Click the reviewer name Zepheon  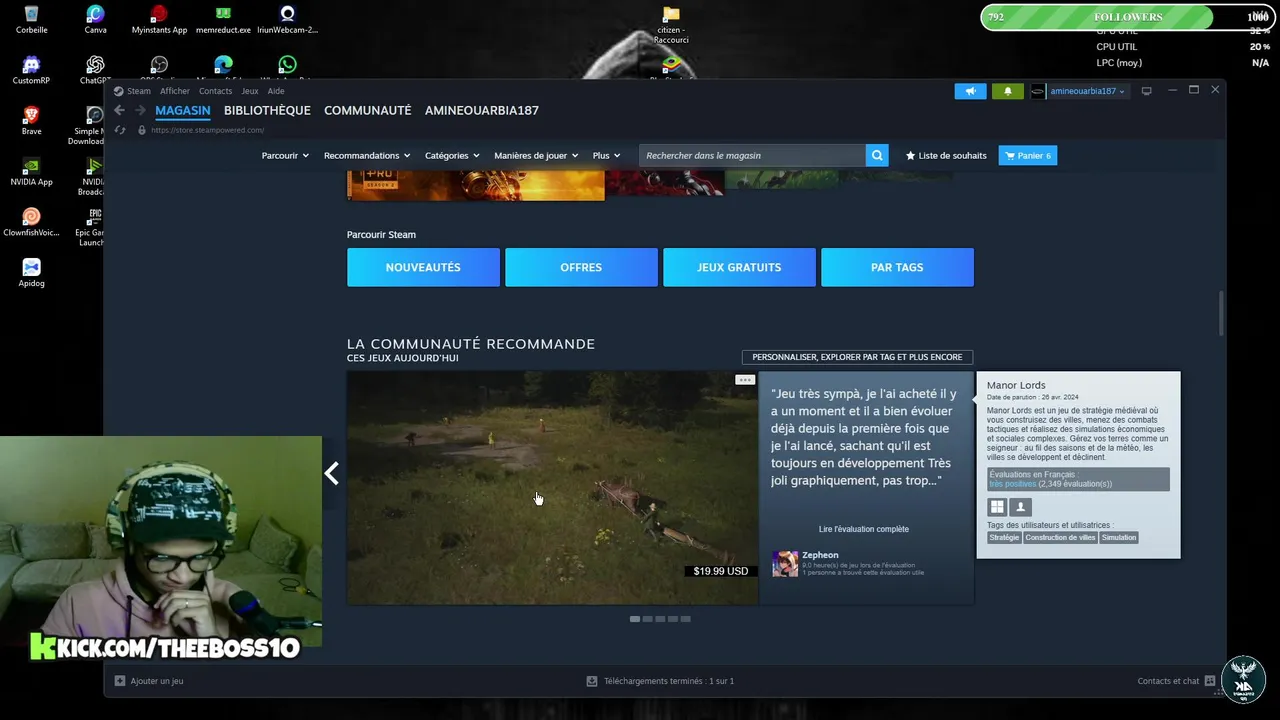point(820,555)
